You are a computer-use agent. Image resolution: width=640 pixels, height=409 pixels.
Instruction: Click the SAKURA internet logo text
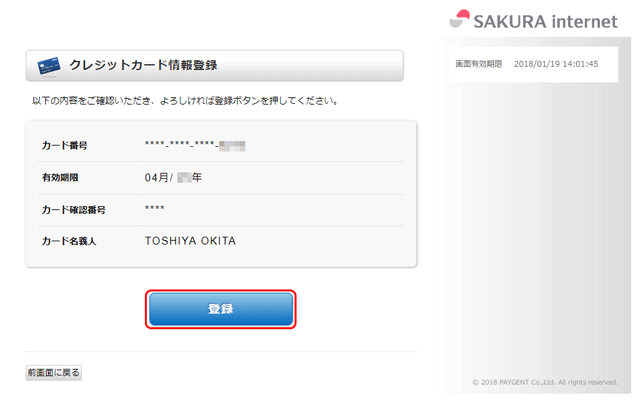(x=545, y=19)
